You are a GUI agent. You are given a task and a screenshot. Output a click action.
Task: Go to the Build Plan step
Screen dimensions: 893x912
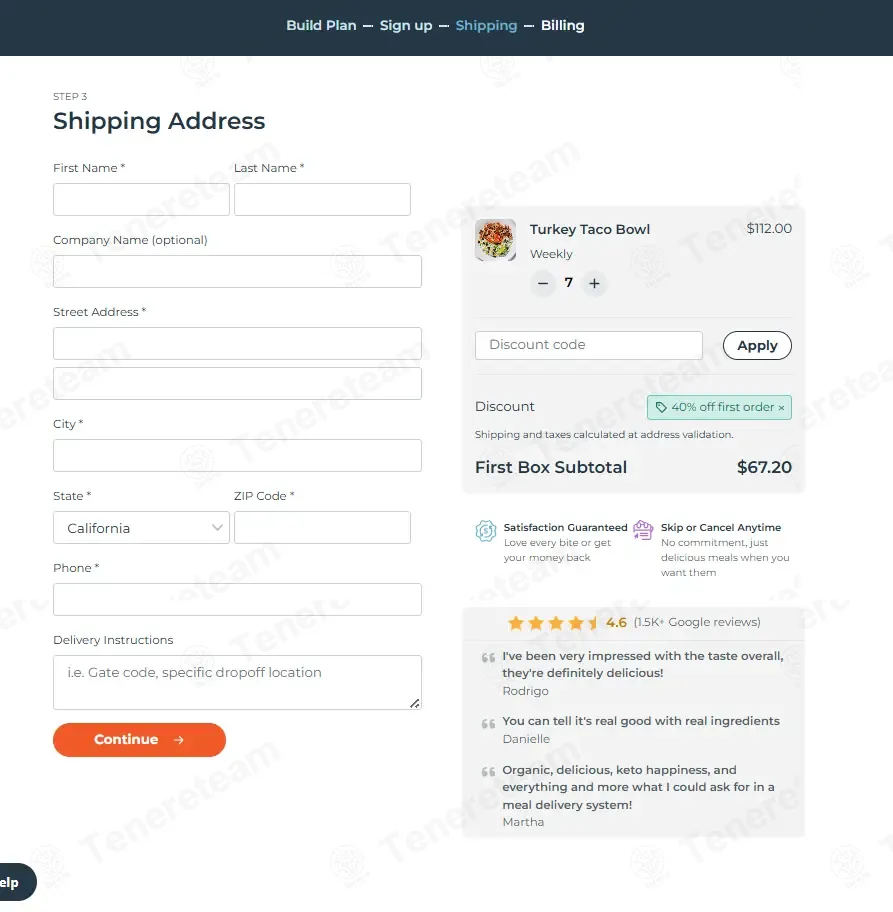pos(321,26)
